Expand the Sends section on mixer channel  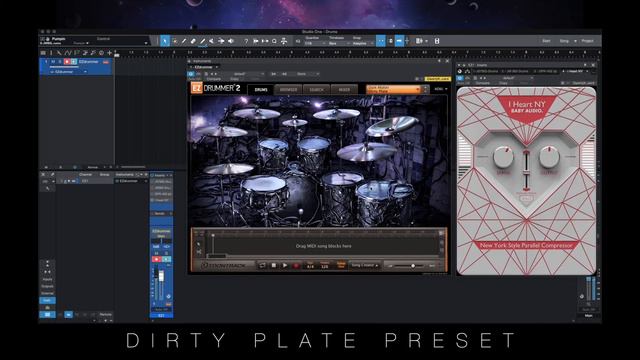tap(162, 213)
